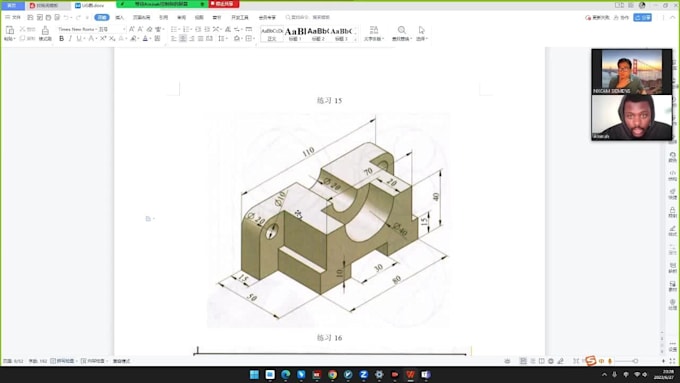Toggle Underline formatting
Image resolution: width=680 pixels, height=383 pixels.
pos(78,39)
